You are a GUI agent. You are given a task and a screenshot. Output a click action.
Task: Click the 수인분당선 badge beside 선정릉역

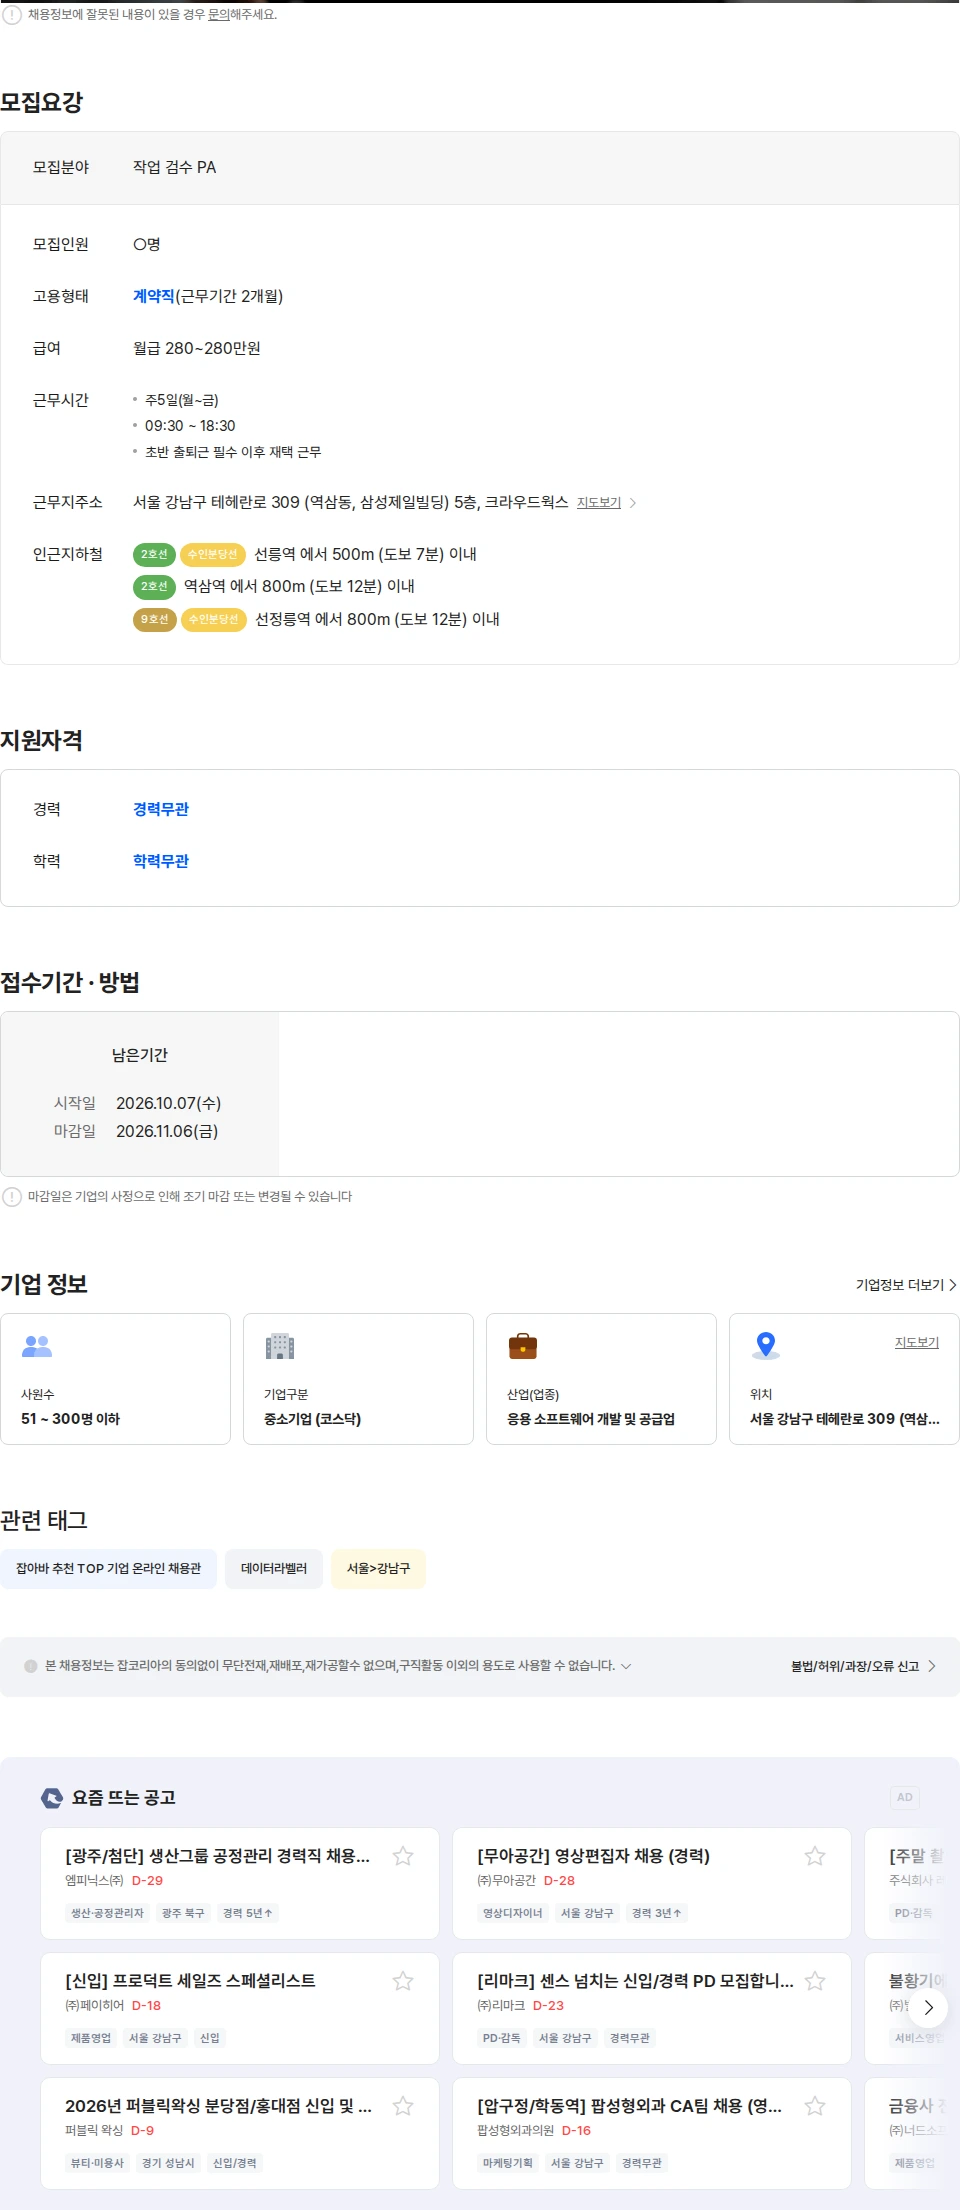coord(214,620)
